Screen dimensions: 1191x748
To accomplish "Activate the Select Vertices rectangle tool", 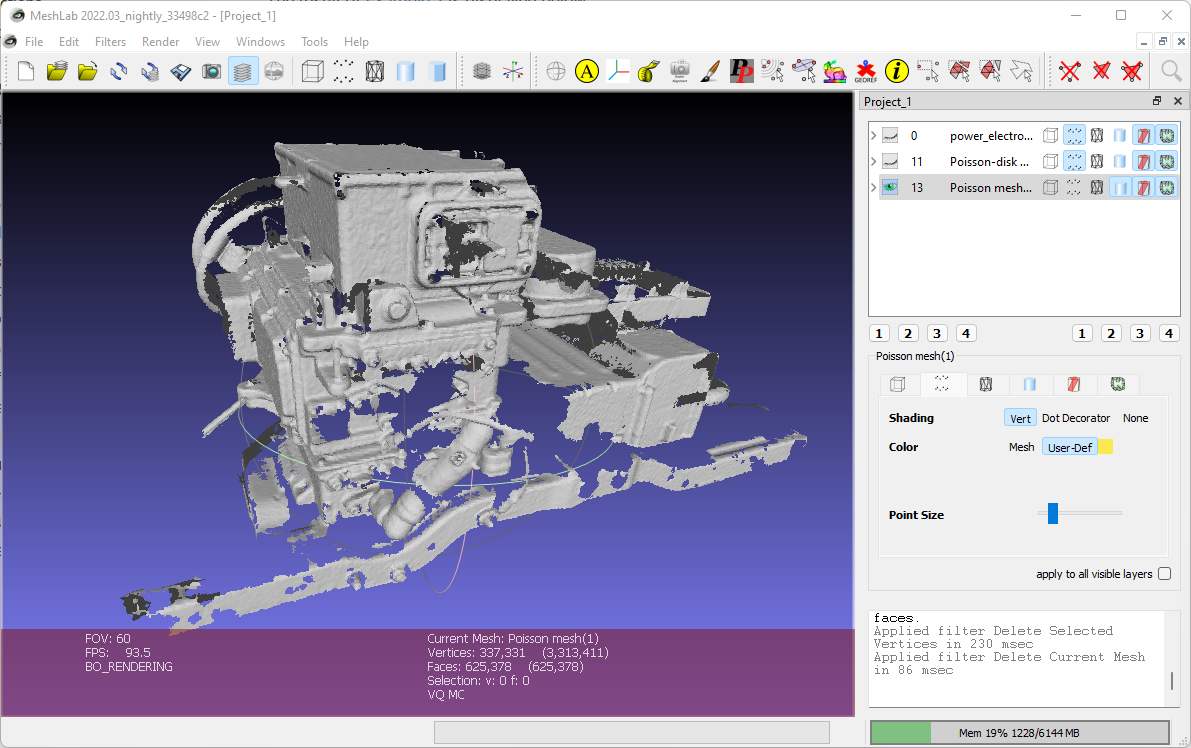I will click(x=927, y=71).
